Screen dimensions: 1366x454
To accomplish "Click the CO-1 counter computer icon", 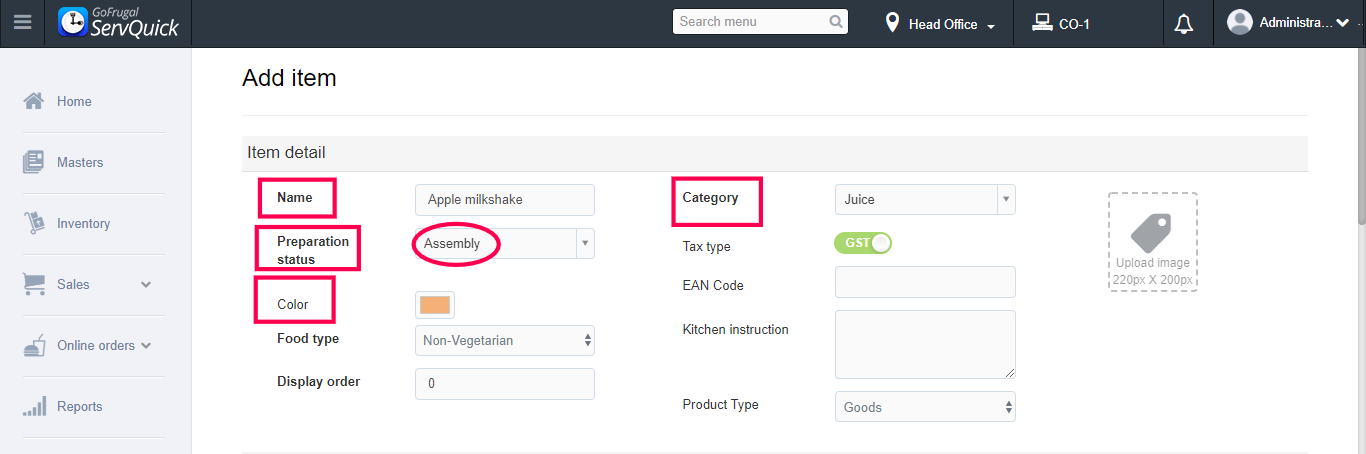I will (1041, 23).
